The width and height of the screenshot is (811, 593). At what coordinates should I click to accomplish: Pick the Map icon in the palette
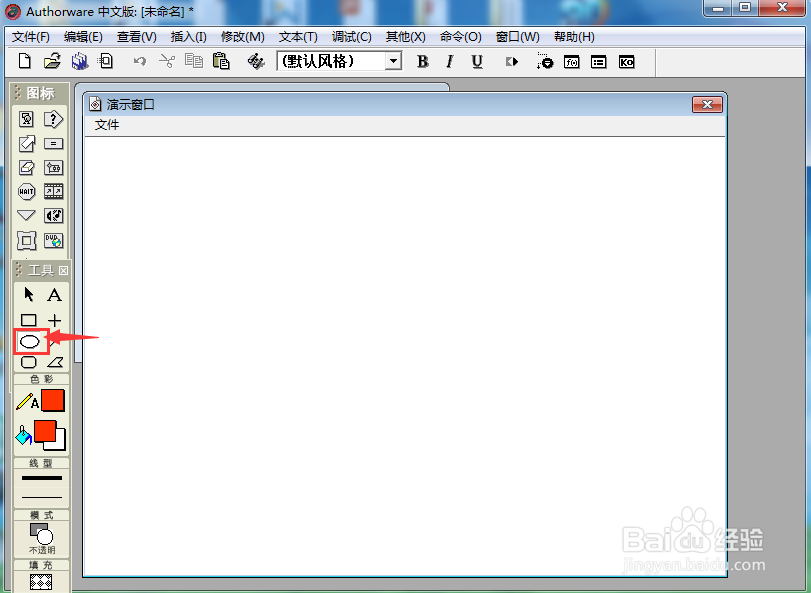(53, 167)
